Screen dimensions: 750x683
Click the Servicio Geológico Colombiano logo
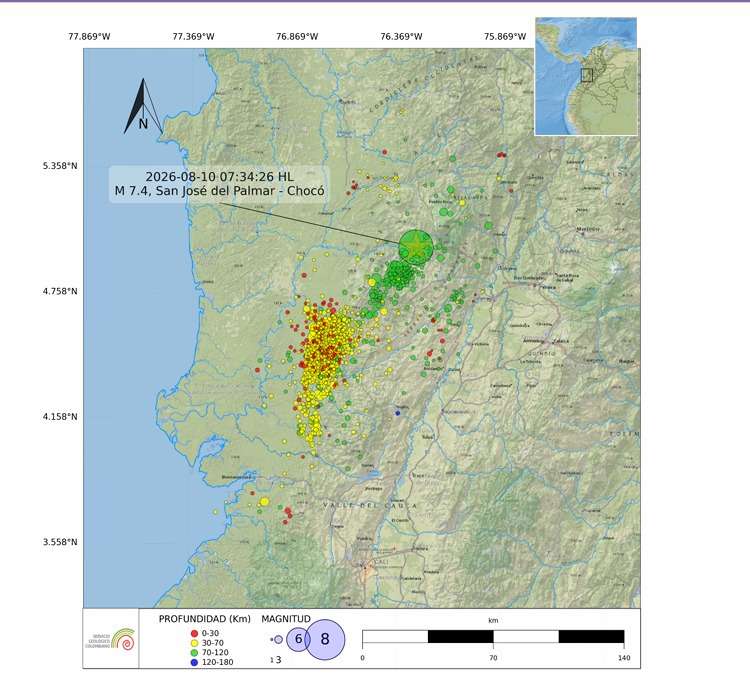tap(111, 639)
